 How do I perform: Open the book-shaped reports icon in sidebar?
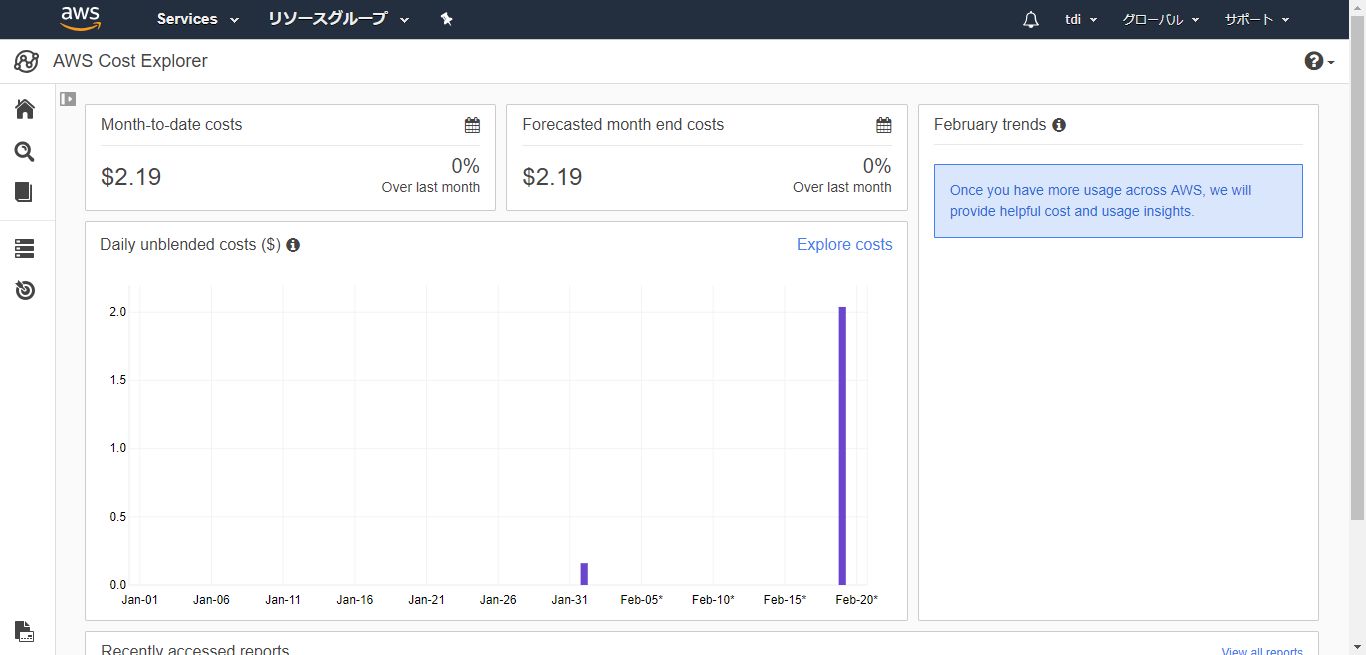pos(25,192)
